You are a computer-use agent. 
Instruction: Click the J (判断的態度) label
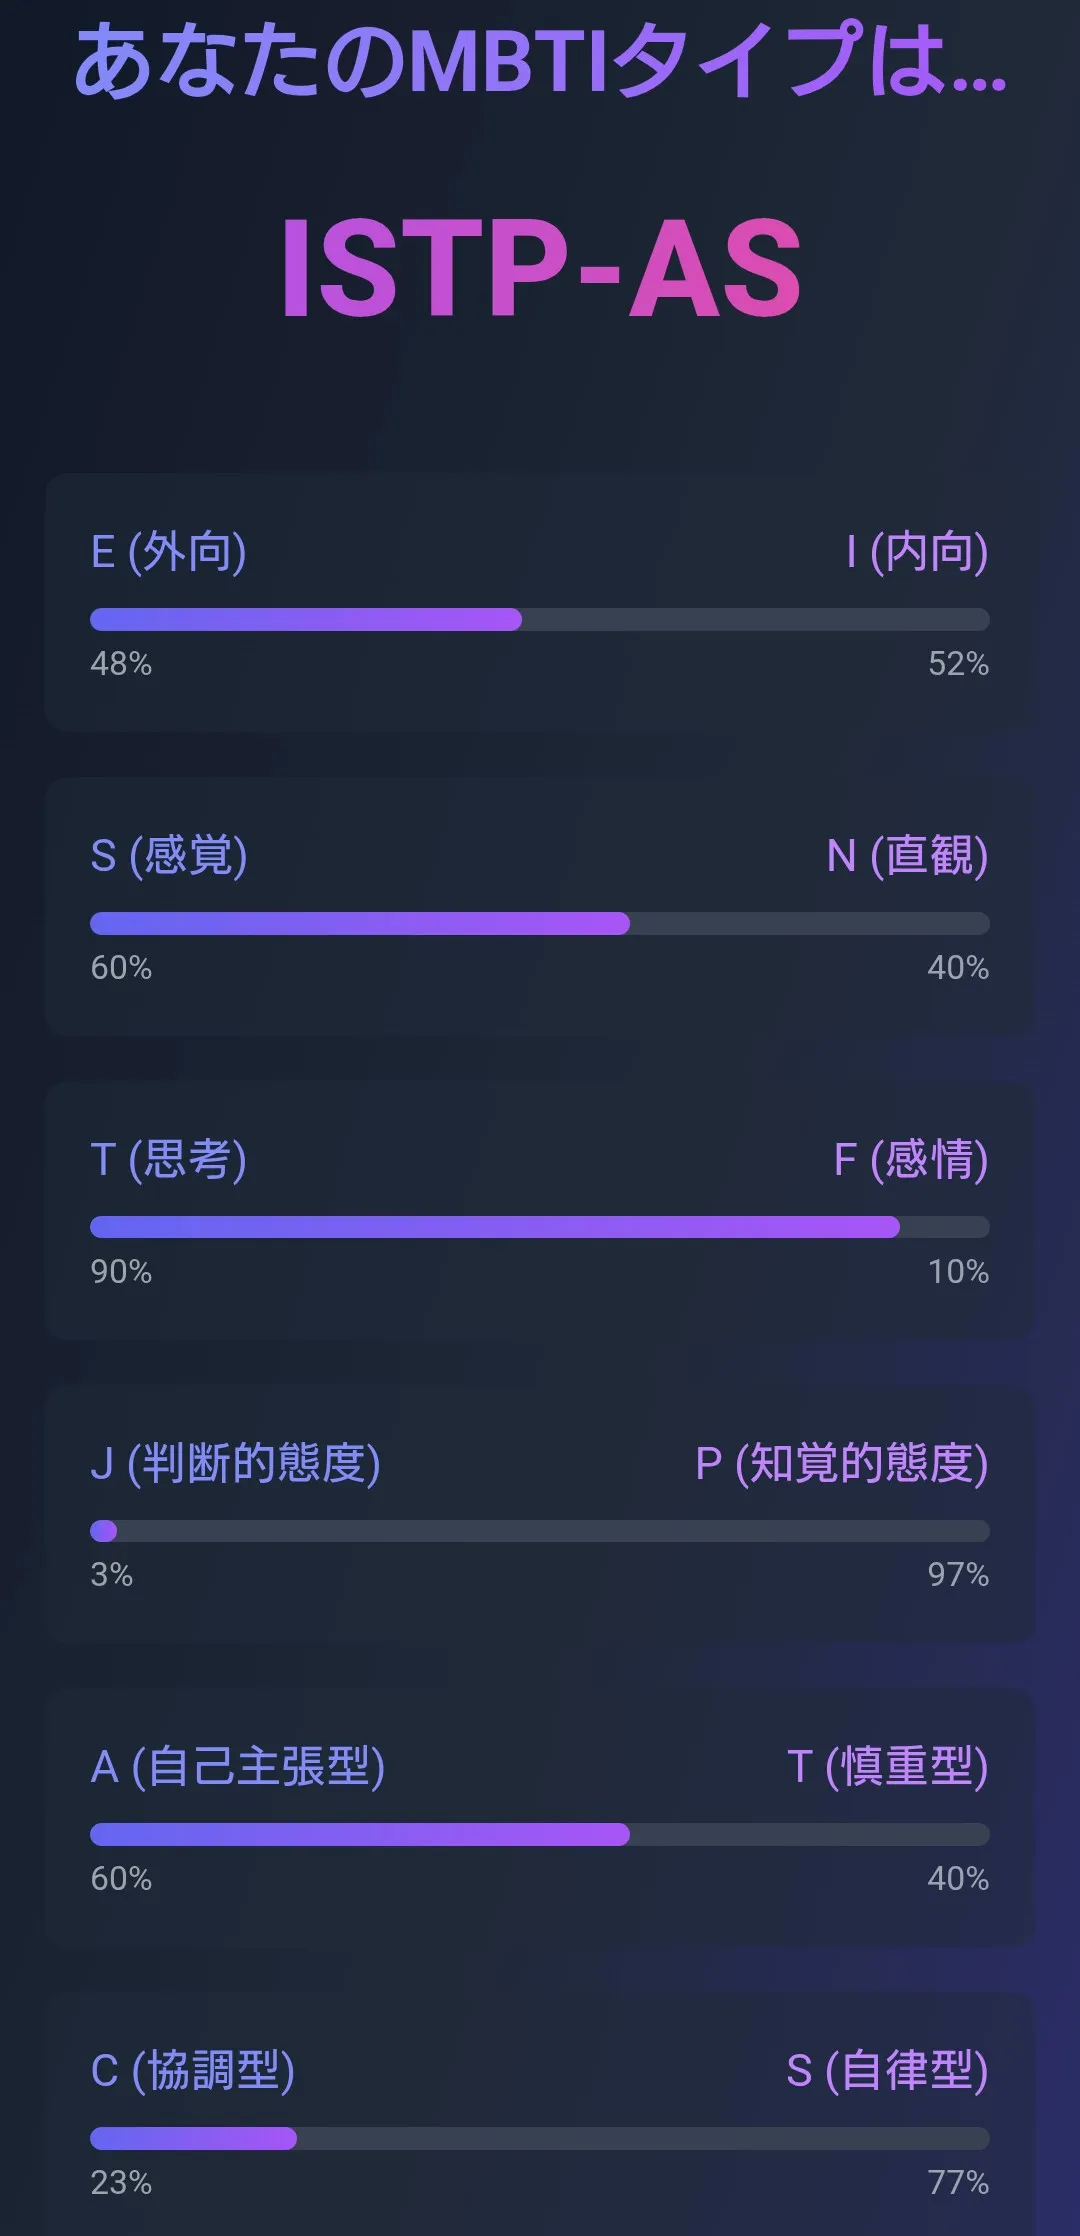tap(235, 1463)
